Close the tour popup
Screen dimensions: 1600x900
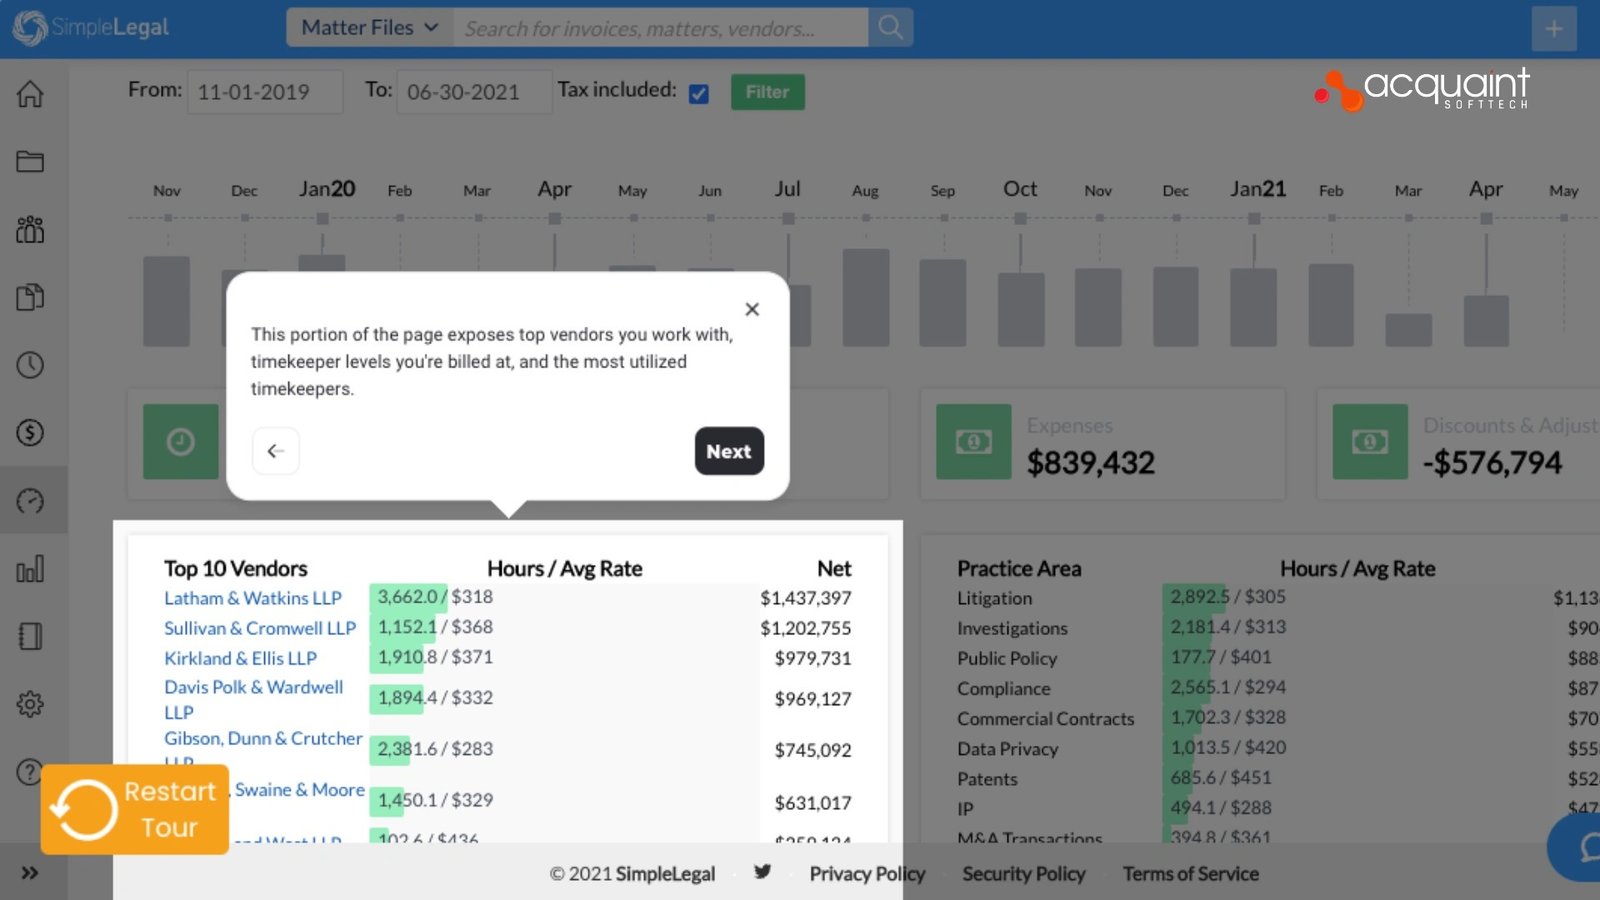(752, 309)
